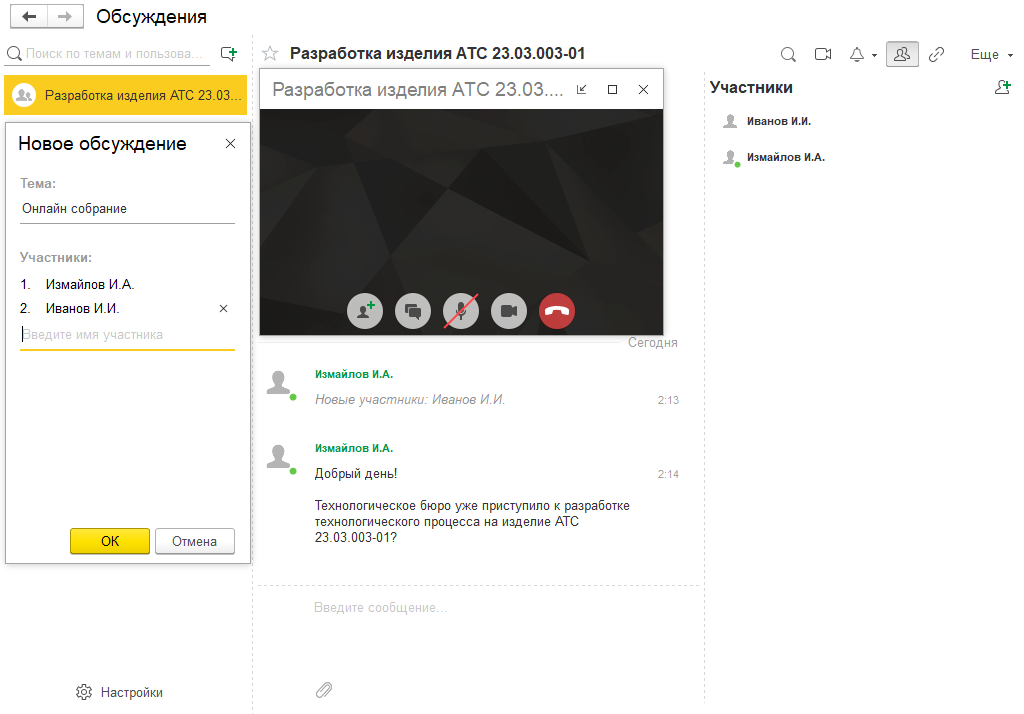Remove Иванов И.И. from participants list

(223, 309)
